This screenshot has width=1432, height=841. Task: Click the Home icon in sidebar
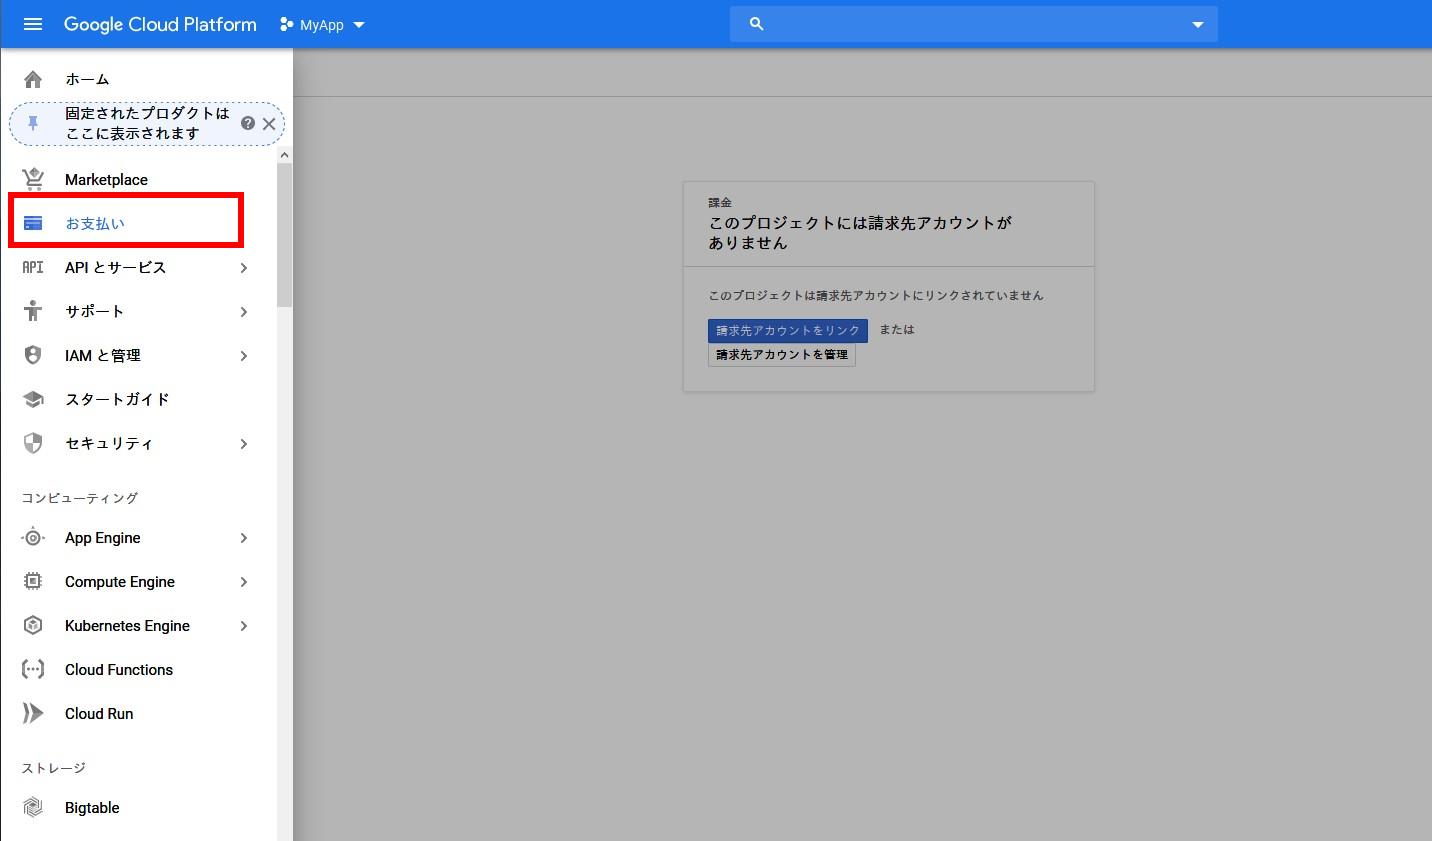33,79
